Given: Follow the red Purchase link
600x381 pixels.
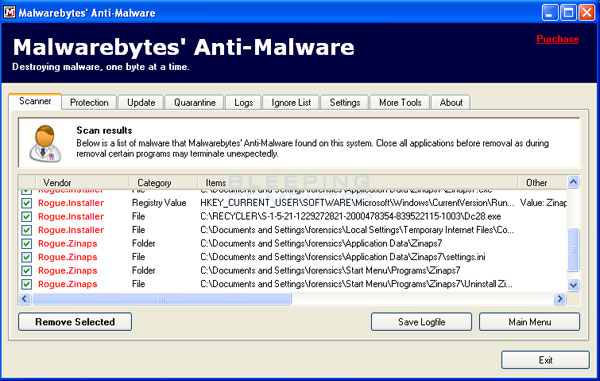Looking at the screenshot, I should (557, 39).
